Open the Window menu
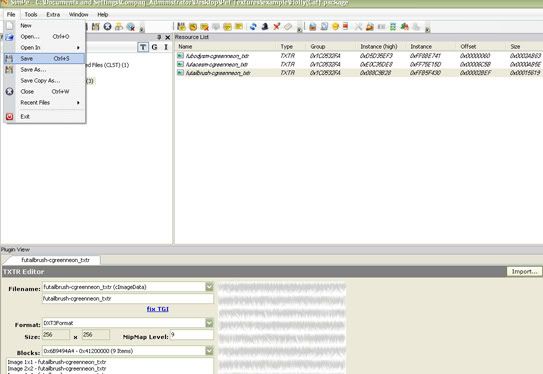This screenshot has width=543, height=374. point(79,15)
